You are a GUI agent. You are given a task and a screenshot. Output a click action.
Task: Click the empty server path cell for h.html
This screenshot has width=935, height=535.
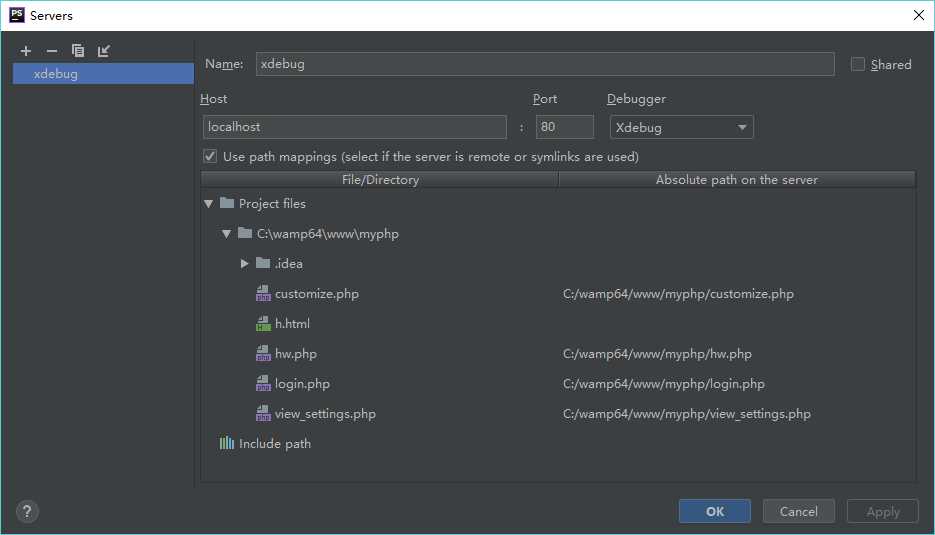tap(736, 323)
